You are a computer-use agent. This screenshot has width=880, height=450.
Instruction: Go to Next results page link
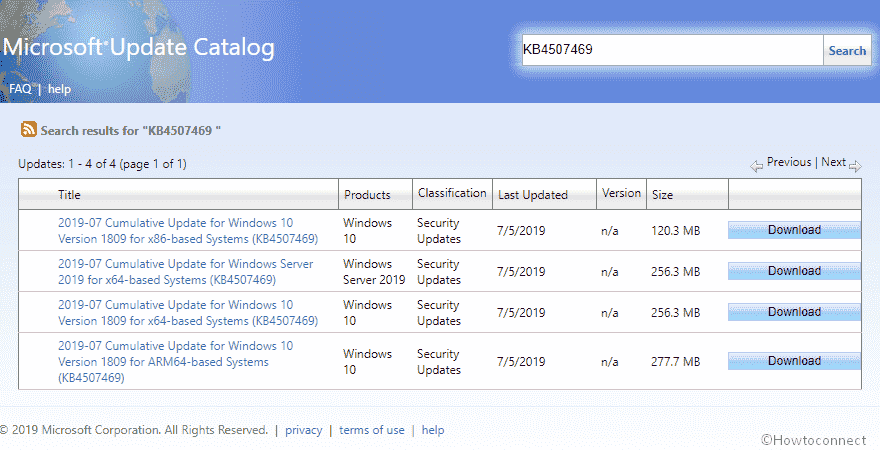pos(833,162)
